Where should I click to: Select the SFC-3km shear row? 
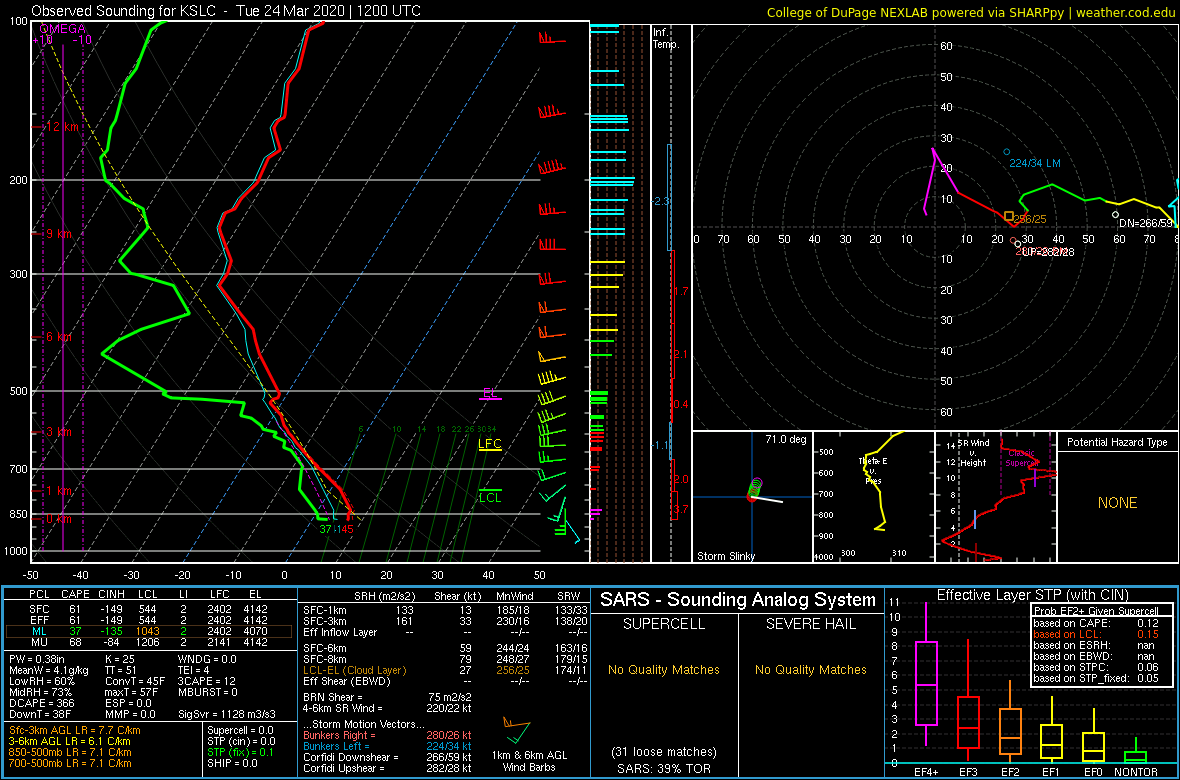coord(446,620)
